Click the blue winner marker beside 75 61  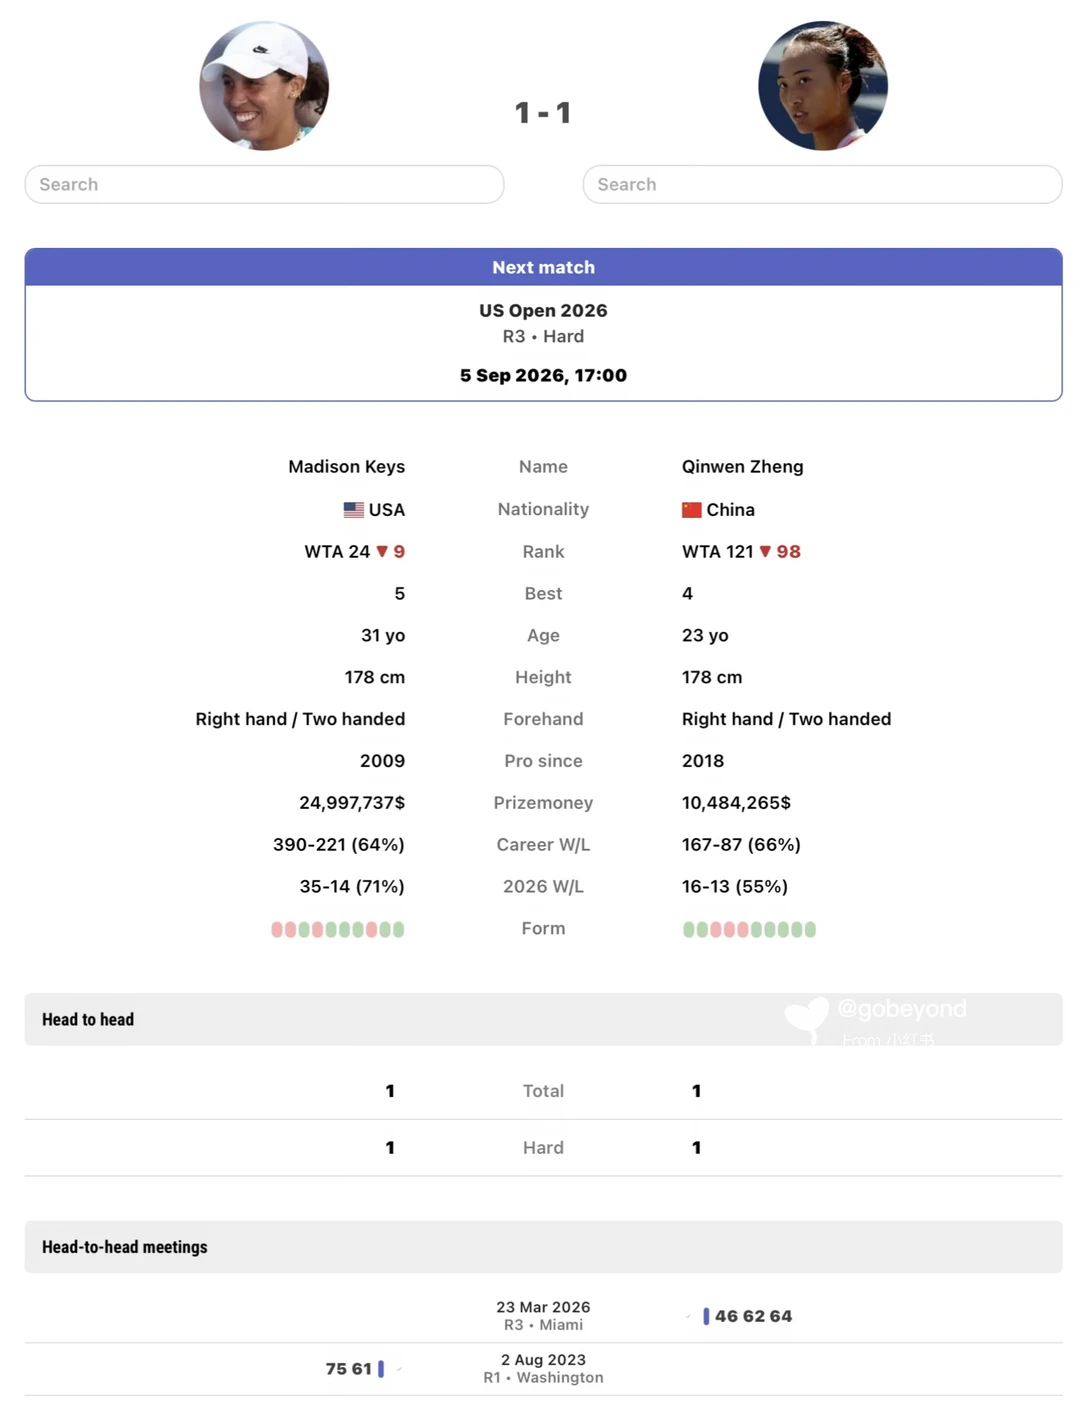[x=381, y=1369]
